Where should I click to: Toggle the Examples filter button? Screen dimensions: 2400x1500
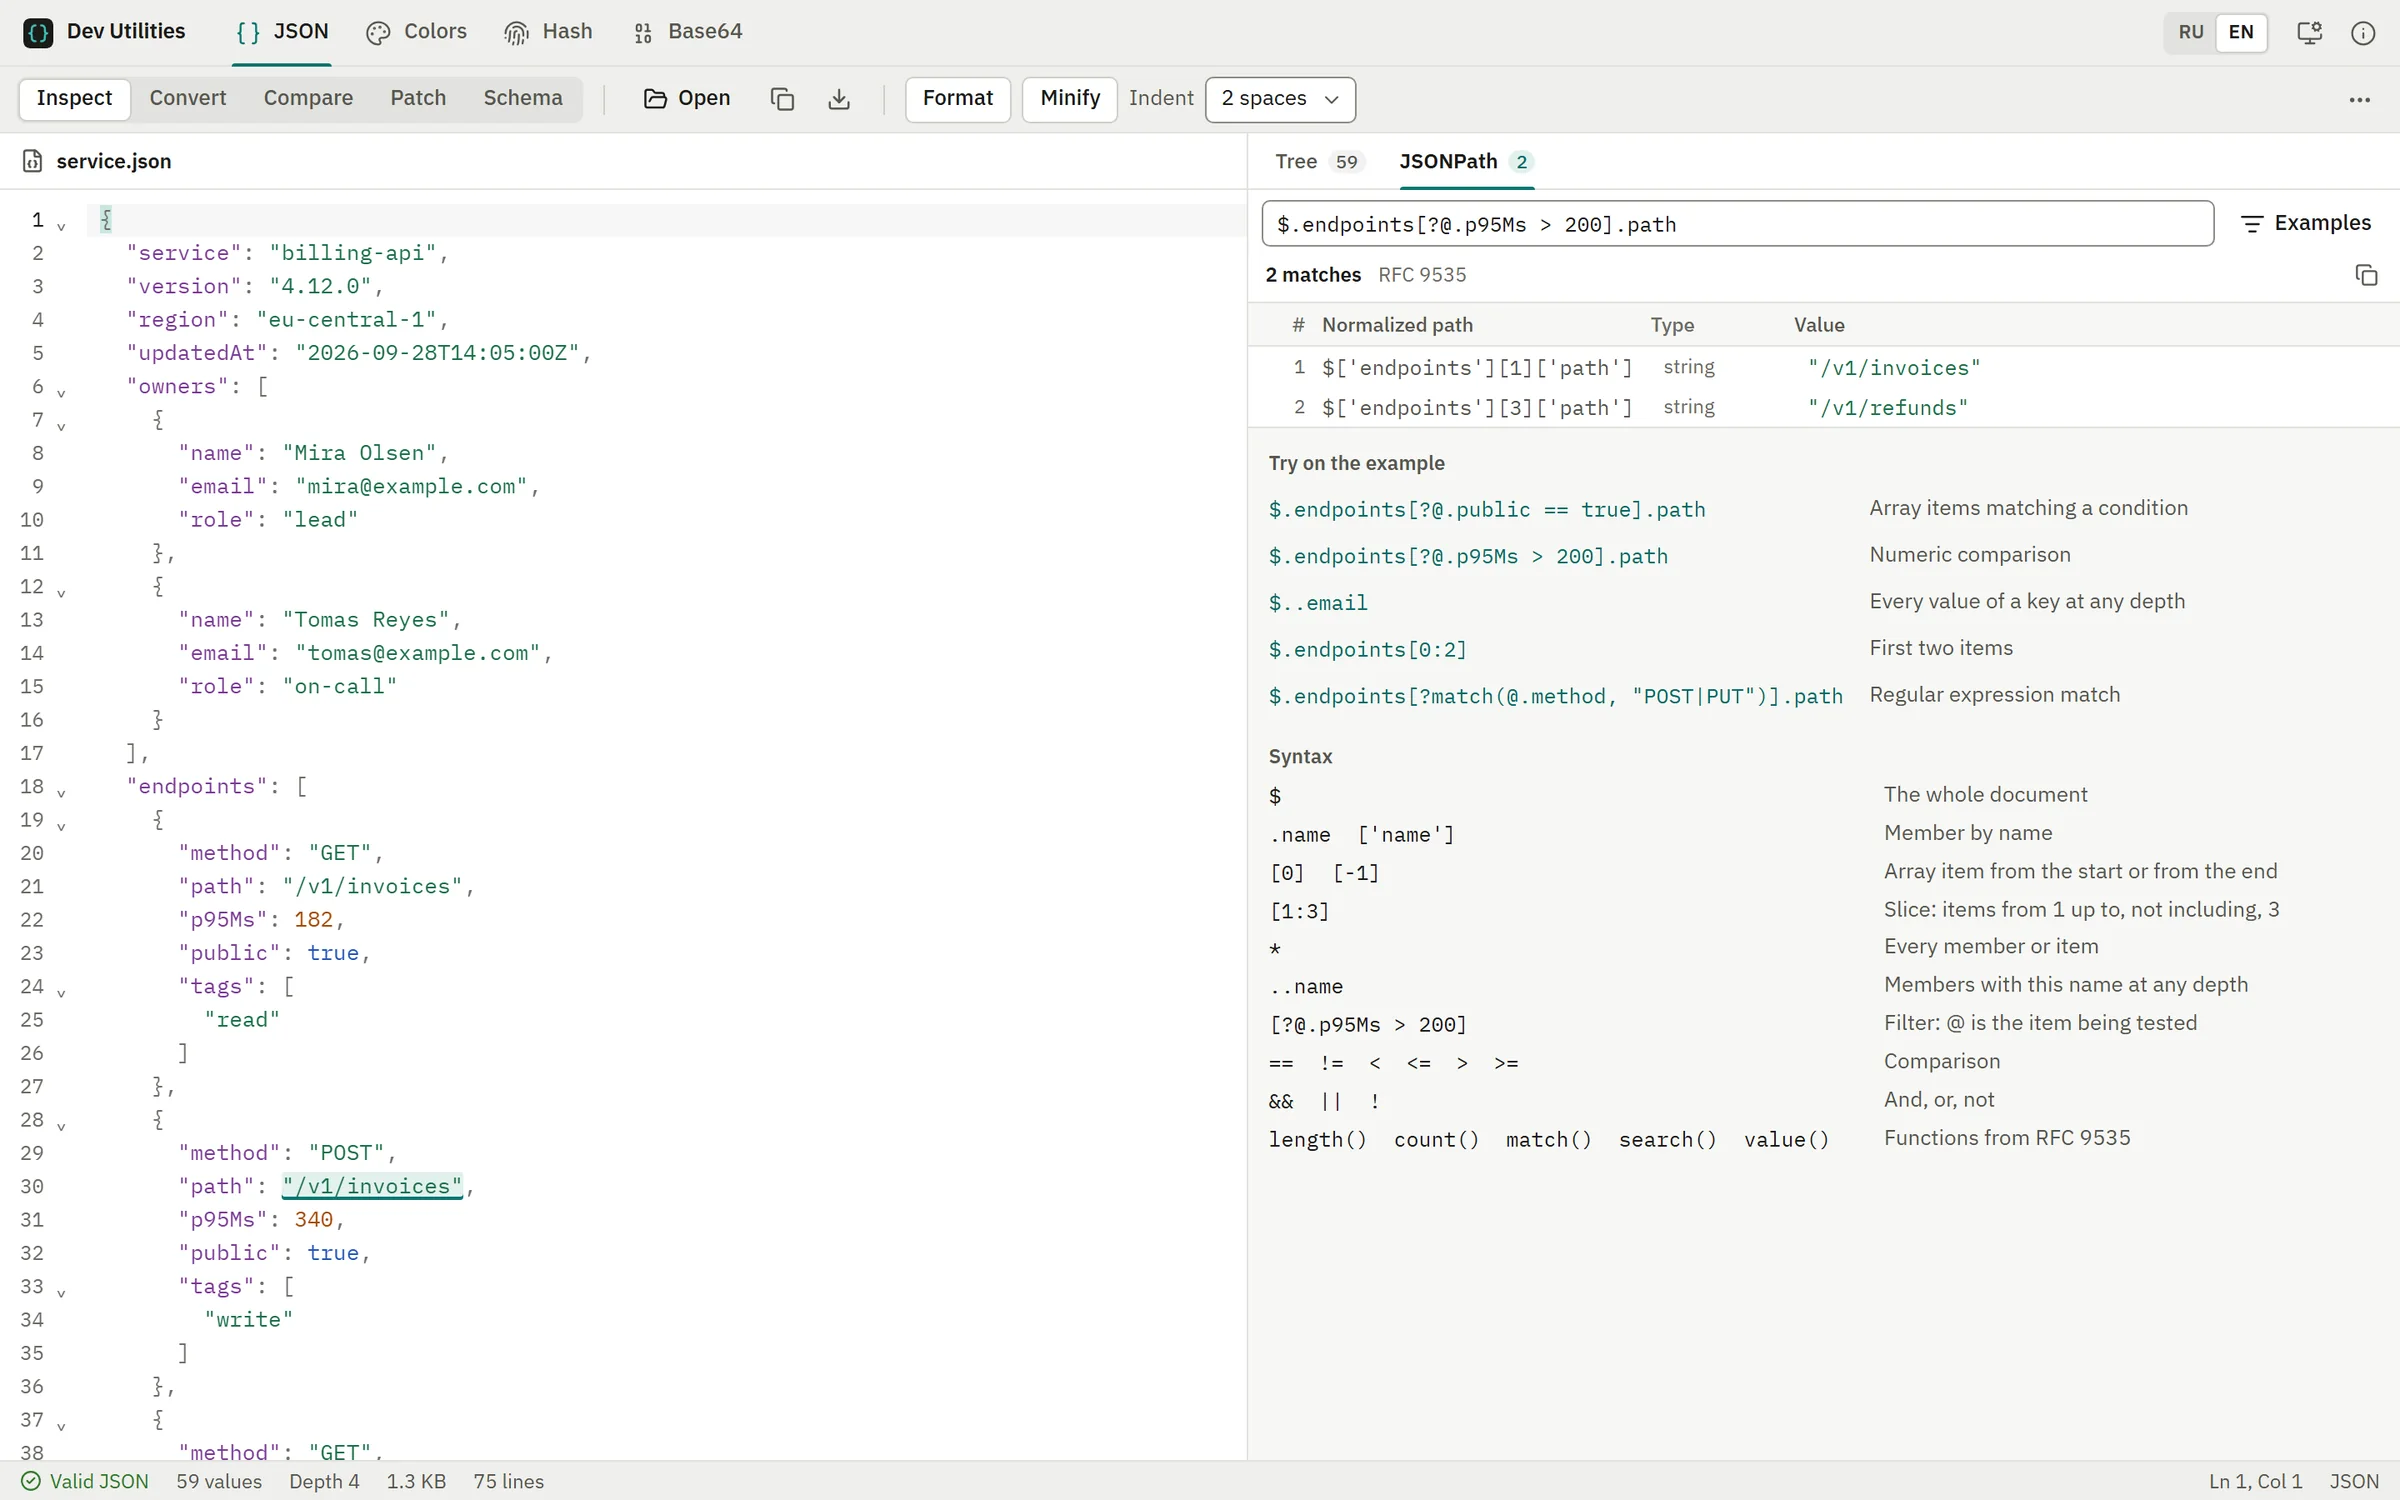pos(2306,223)
